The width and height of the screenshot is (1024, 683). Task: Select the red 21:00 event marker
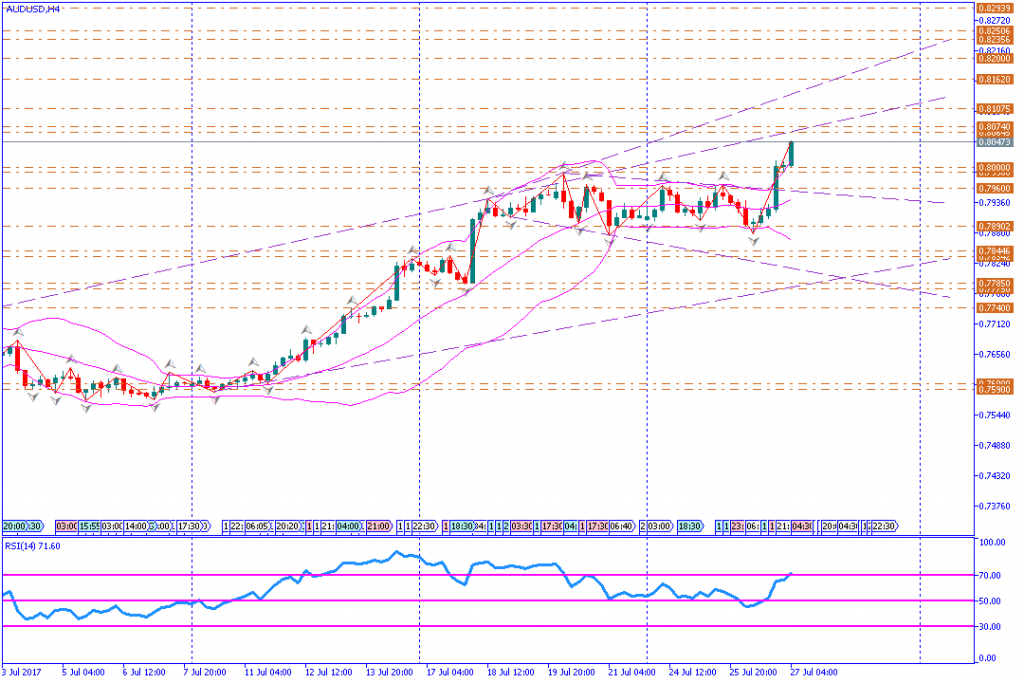point(379,526)
